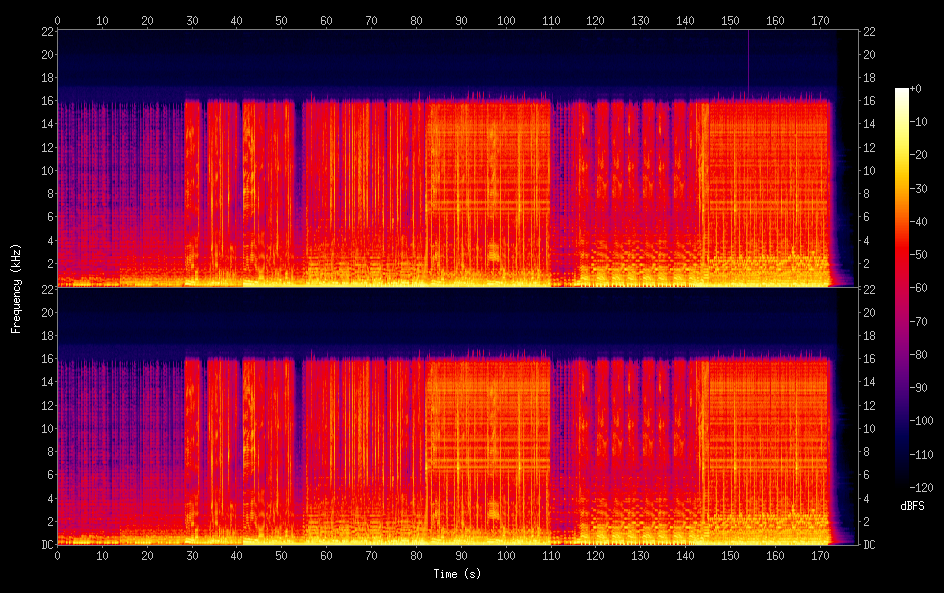
Task: Click the white top end of the color bar
Action: point(902,91)
